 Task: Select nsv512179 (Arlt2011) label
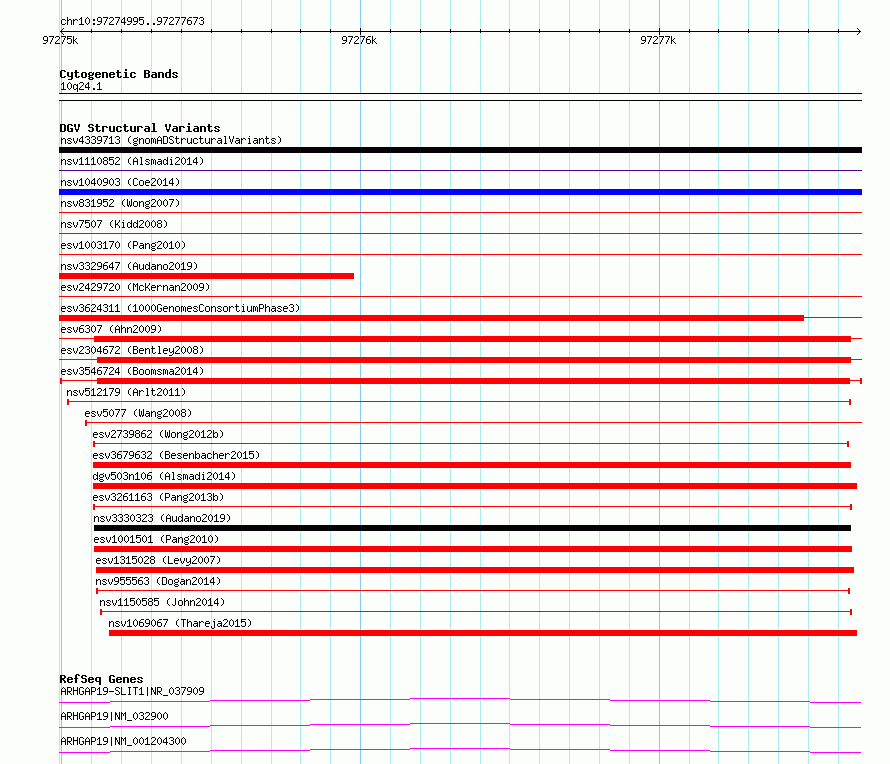coord(126,392)
